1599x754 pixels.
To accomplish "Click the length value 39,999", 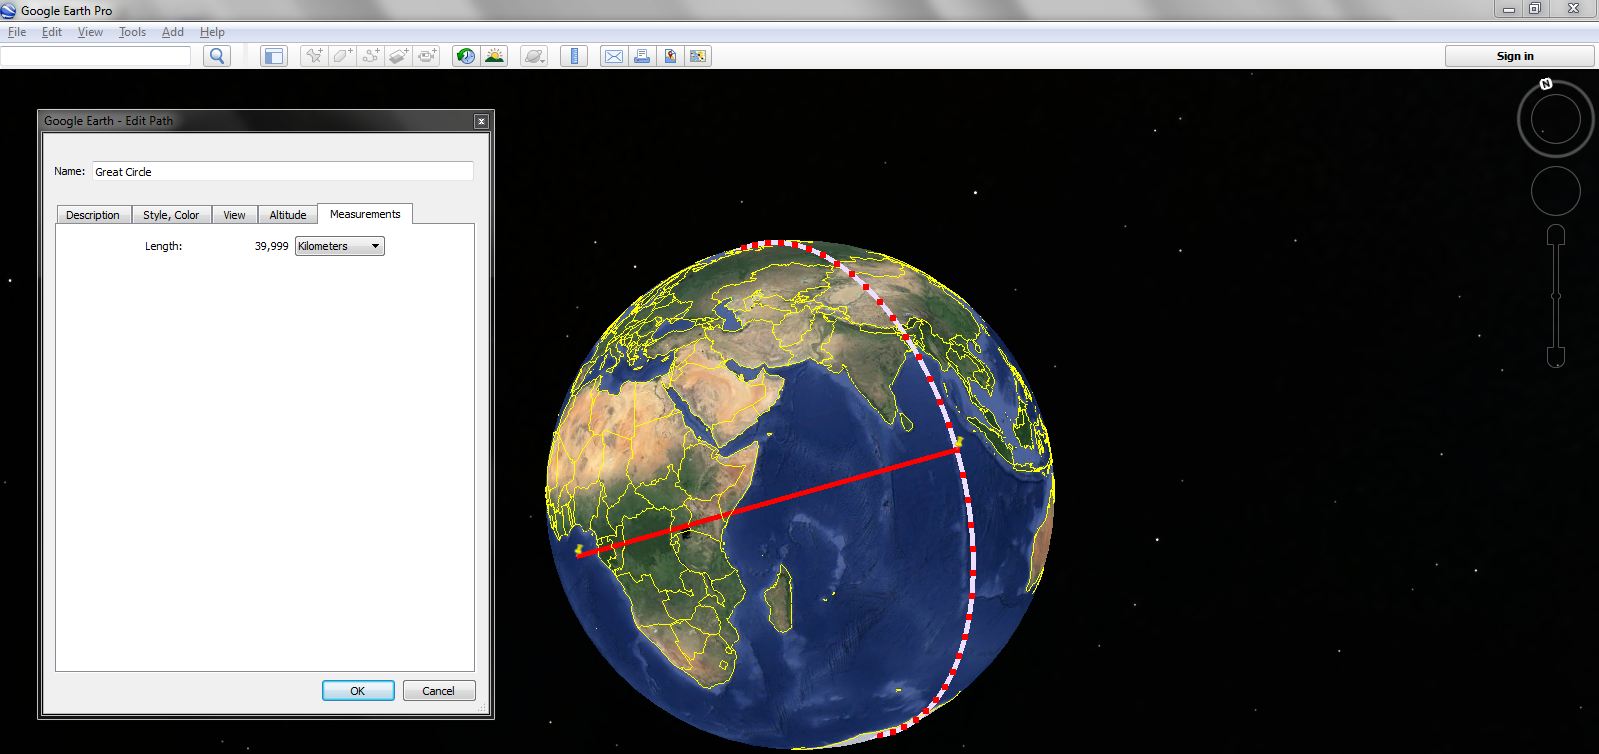I will pos(272,246).
